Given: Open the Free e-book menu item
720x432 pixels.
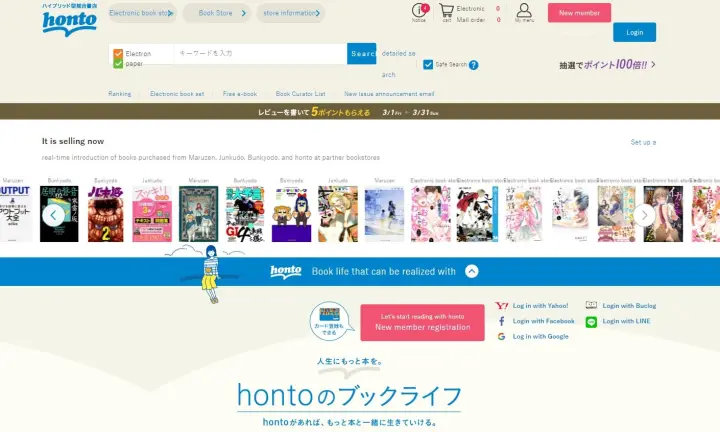Looking at the screenshot, I should (x=240, y=94).
